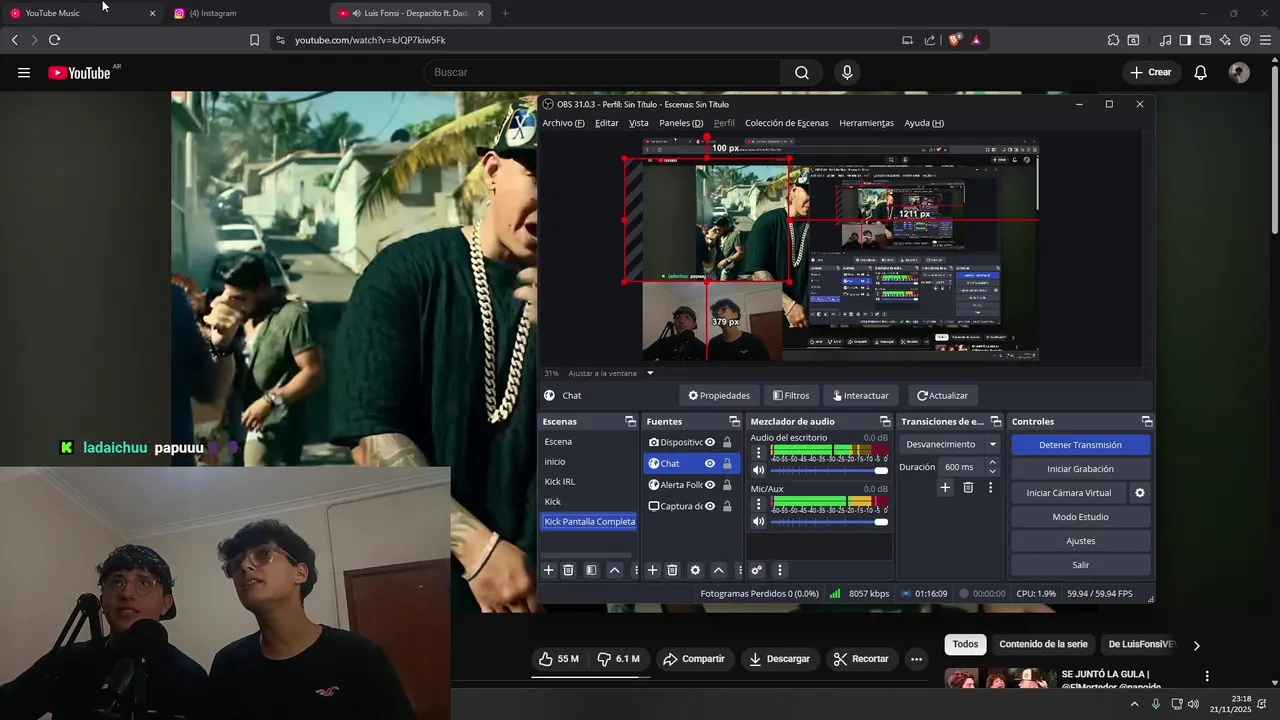Show next chips with right chevron

coord(1196,645)
